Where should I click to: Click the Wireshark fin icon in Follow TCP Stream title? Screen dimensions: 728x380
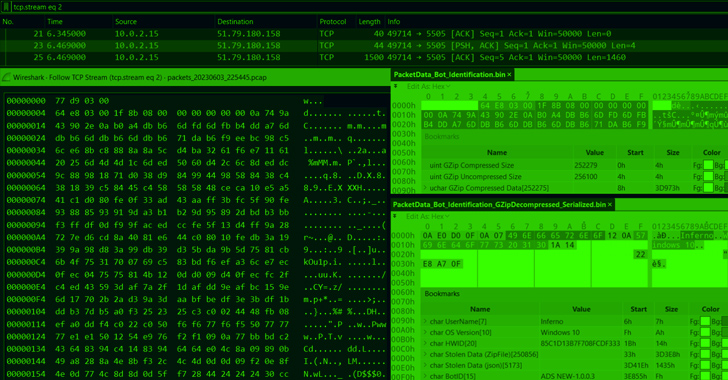tap(6, 78)
